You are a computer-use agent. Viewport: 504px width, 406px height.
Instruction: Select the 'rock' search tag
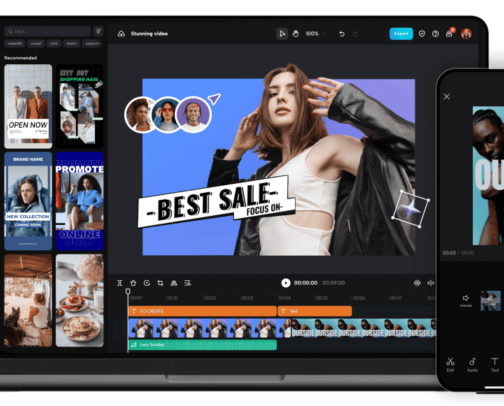(54, 44)
